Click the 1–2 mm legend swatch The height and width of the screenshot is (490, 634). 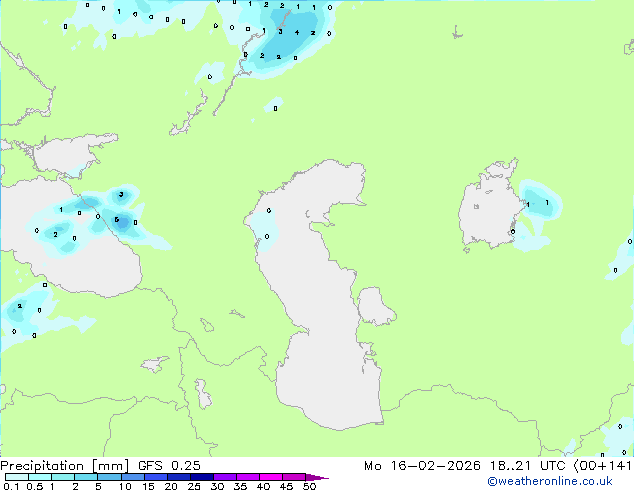[63, 477]
